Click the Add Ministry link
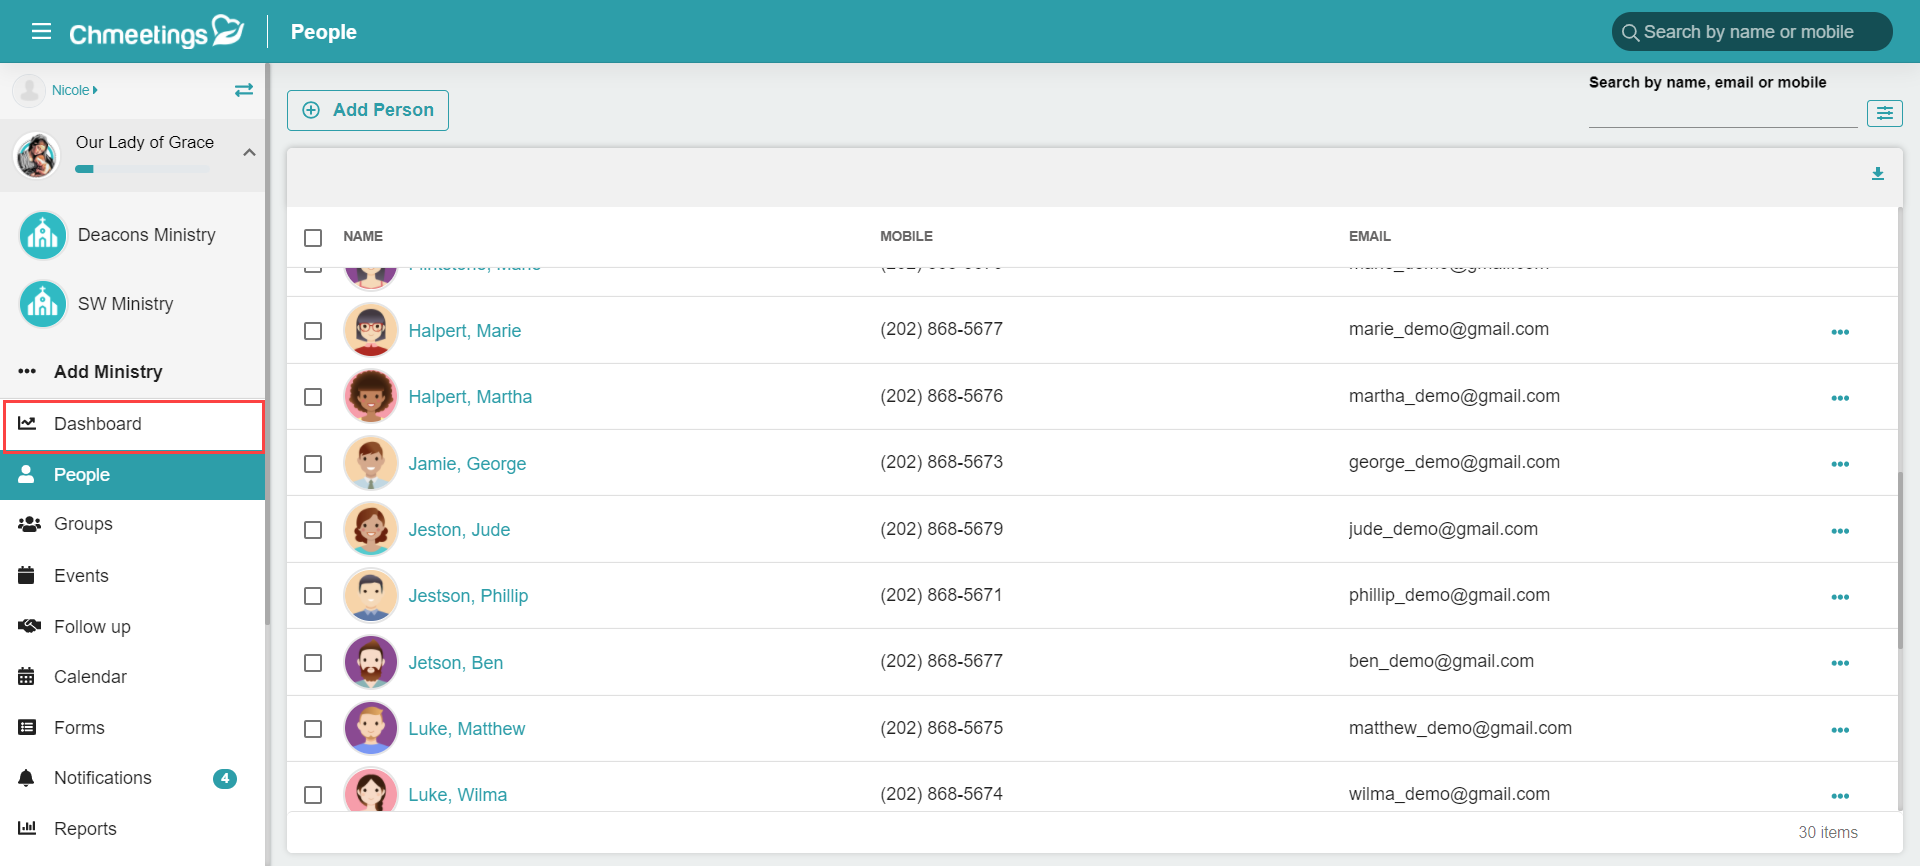Screen dimensions: 1920x866 tap(108, 372)
